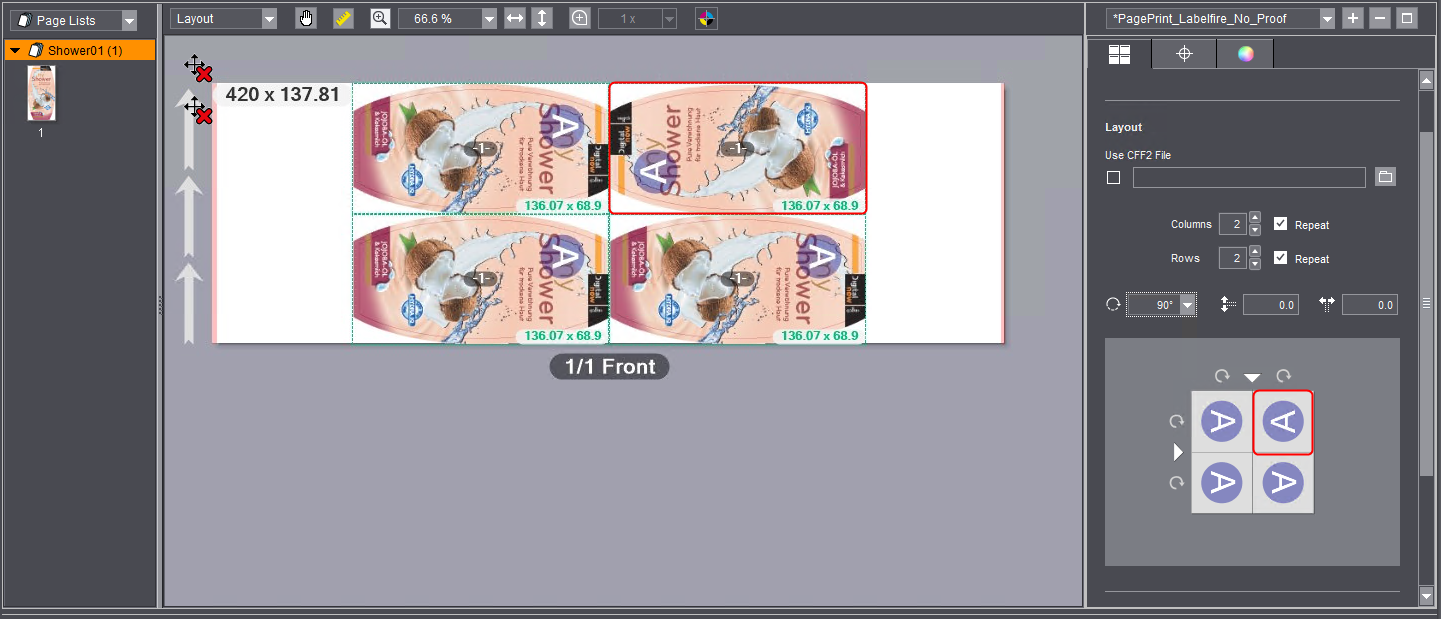Switch to the color wheel tab
The height and width of the screenshot is (619, 1441).
[x=1245, y=54]
